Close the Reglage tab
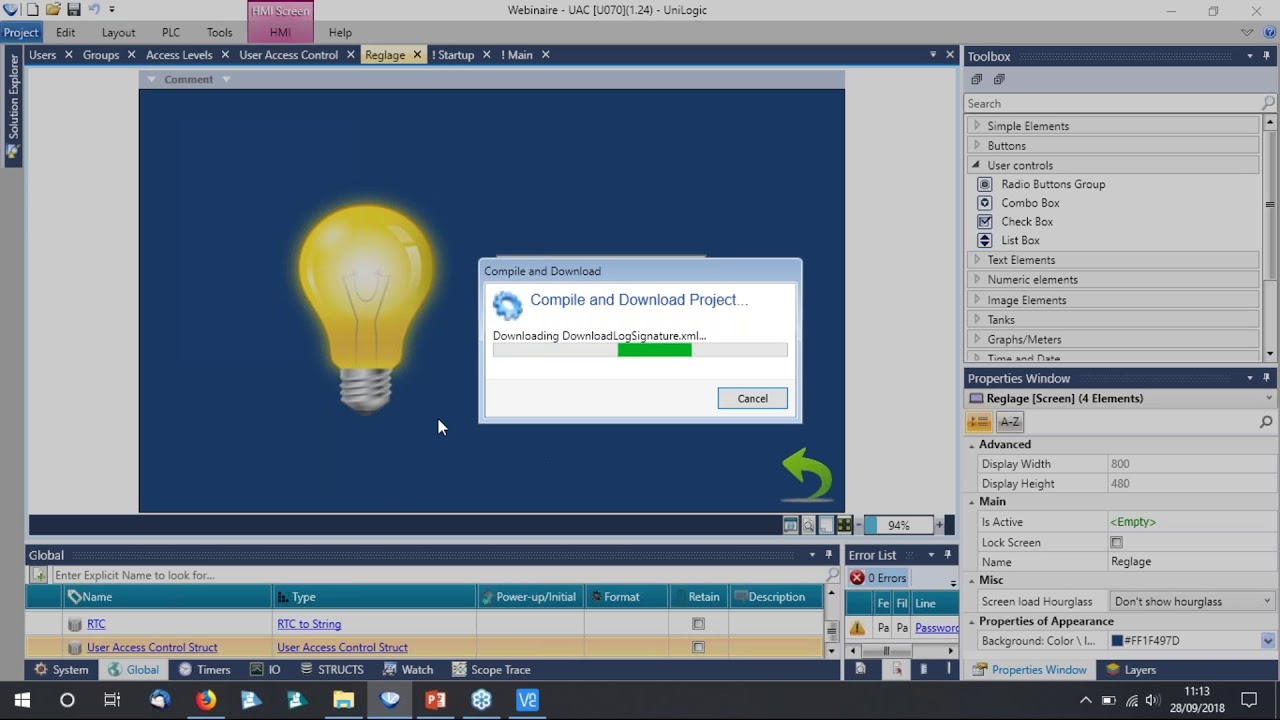Image resolution: width=1280 pixels, height=720 pixels. tap(417, 55)
